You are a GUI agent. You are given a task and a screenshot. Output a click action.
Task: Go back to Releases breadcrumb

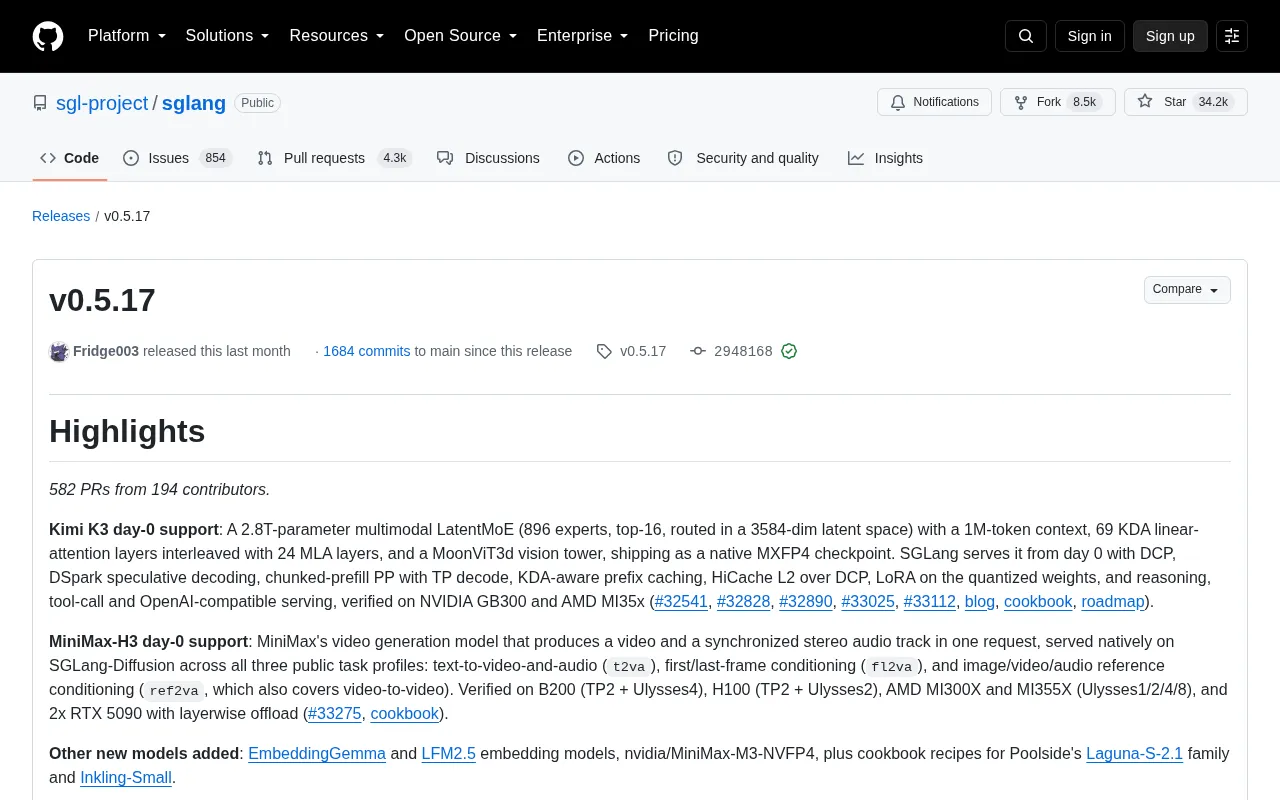coord(61,216)
